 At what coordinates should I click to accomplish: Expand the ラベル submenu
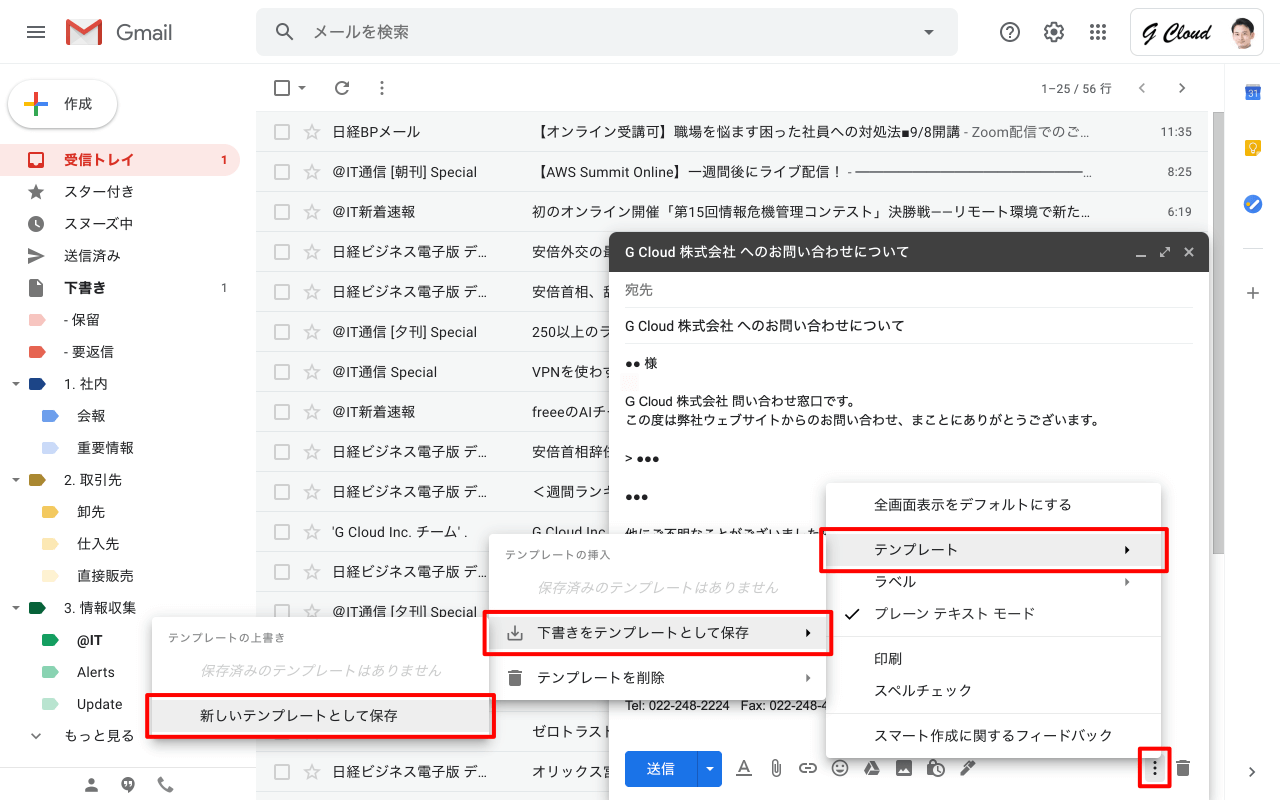(x=993, y=582)
